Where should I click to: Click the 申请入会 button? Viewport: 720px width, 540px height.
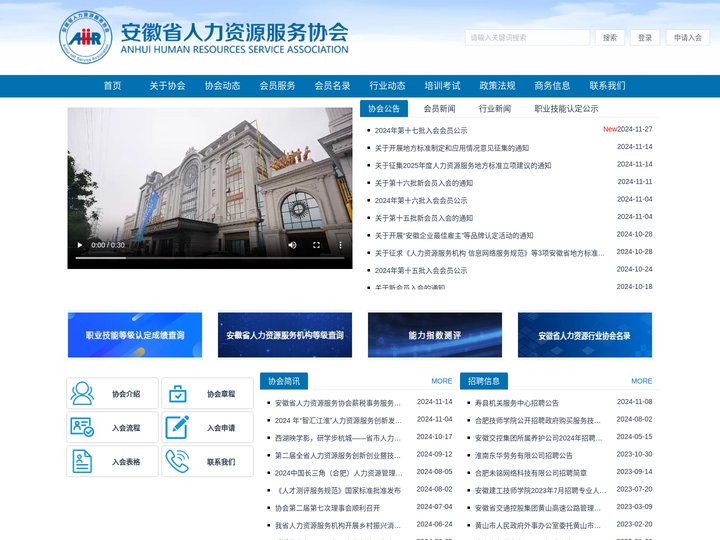tap(688, 38)
